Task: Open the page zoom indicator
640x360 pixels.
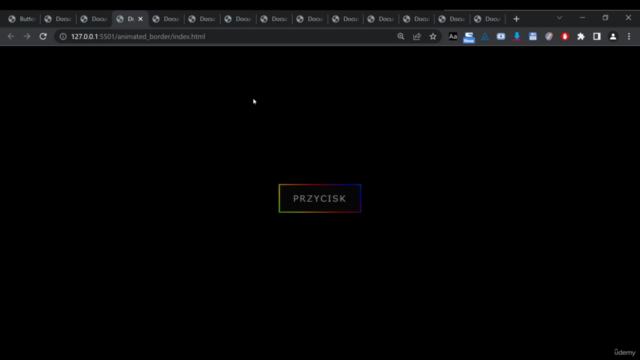Action: 401,36
